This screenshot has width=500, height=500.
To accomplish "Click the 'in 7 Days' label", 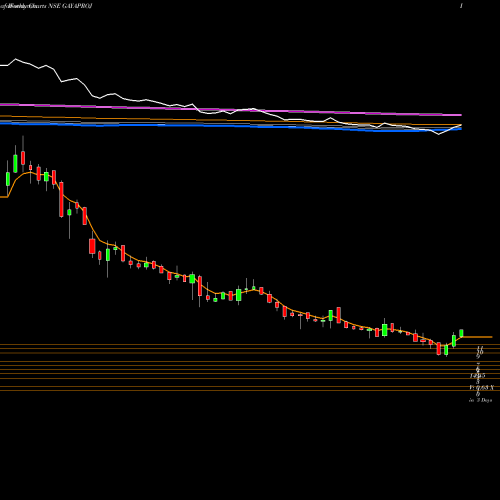I will coord(480,400).
